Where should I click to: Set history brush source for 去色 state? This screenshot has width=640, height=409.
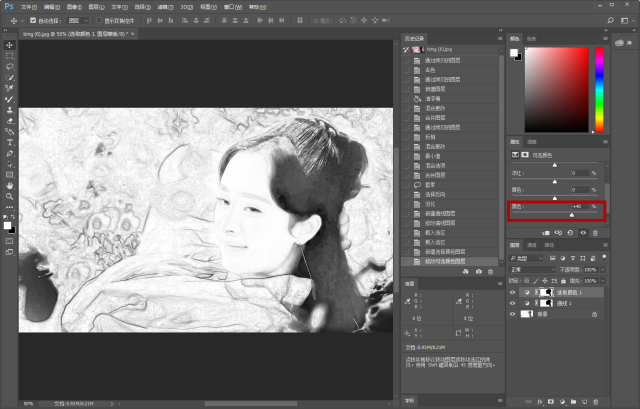406,70
